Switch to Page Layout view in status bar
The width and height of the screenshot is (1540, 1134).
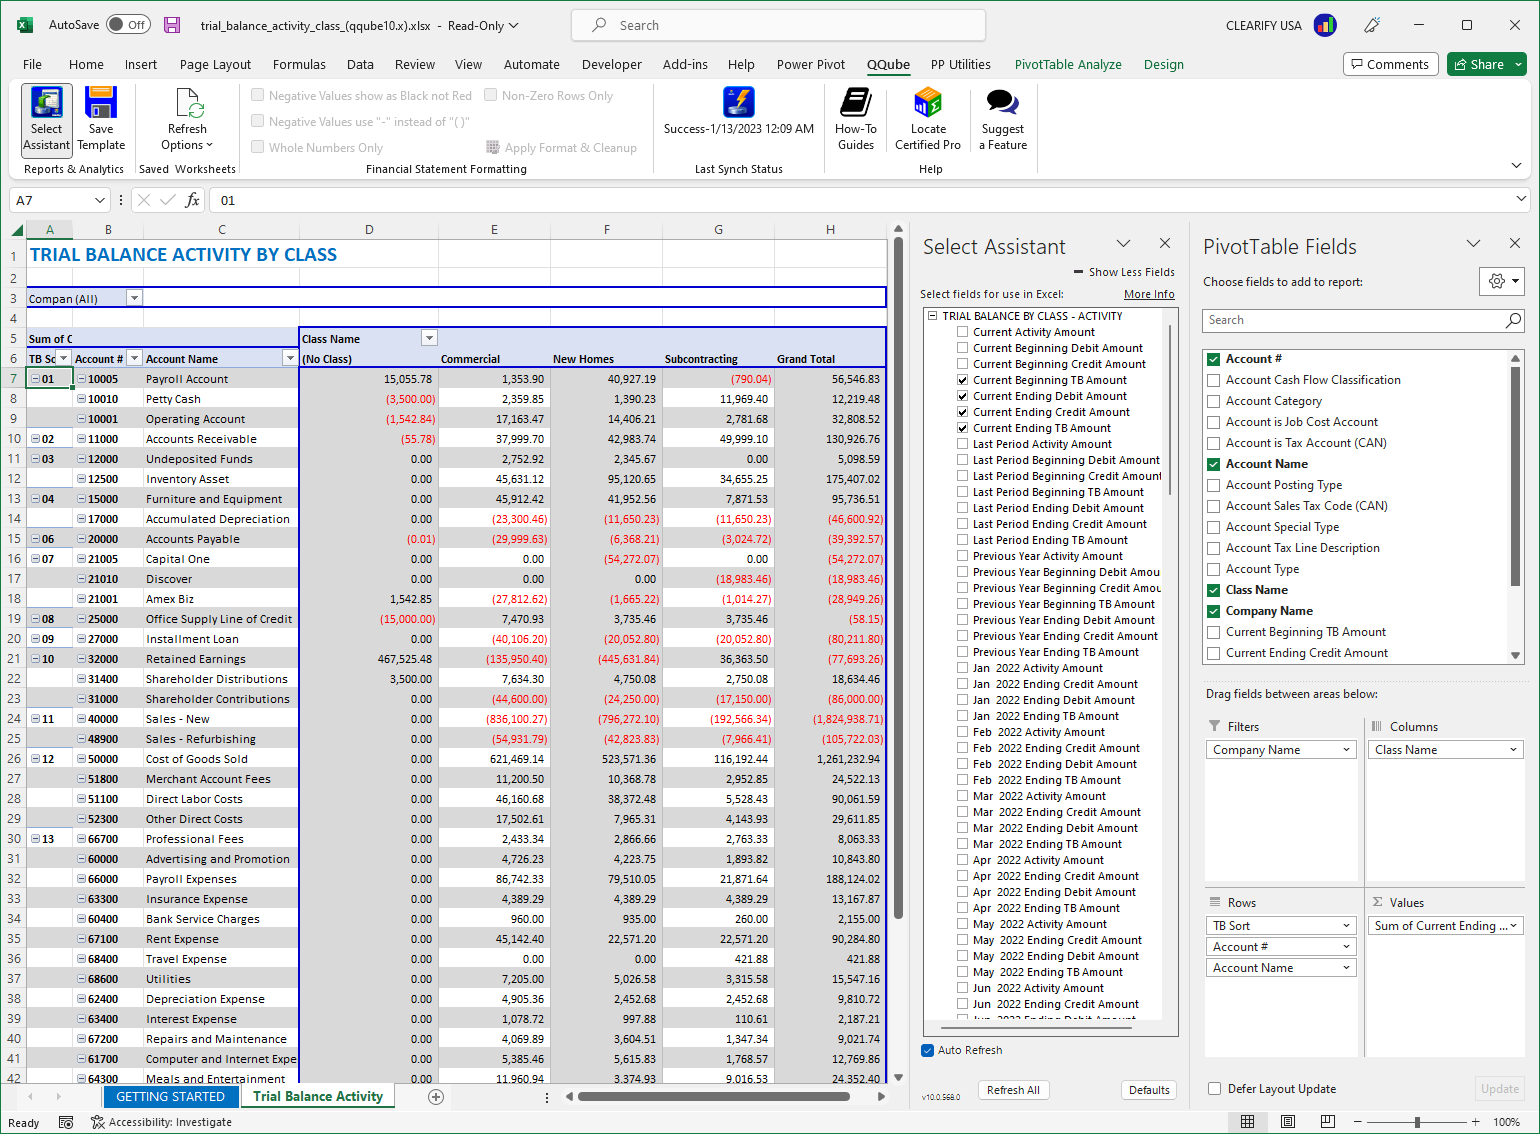(x=1288, y=1122)
